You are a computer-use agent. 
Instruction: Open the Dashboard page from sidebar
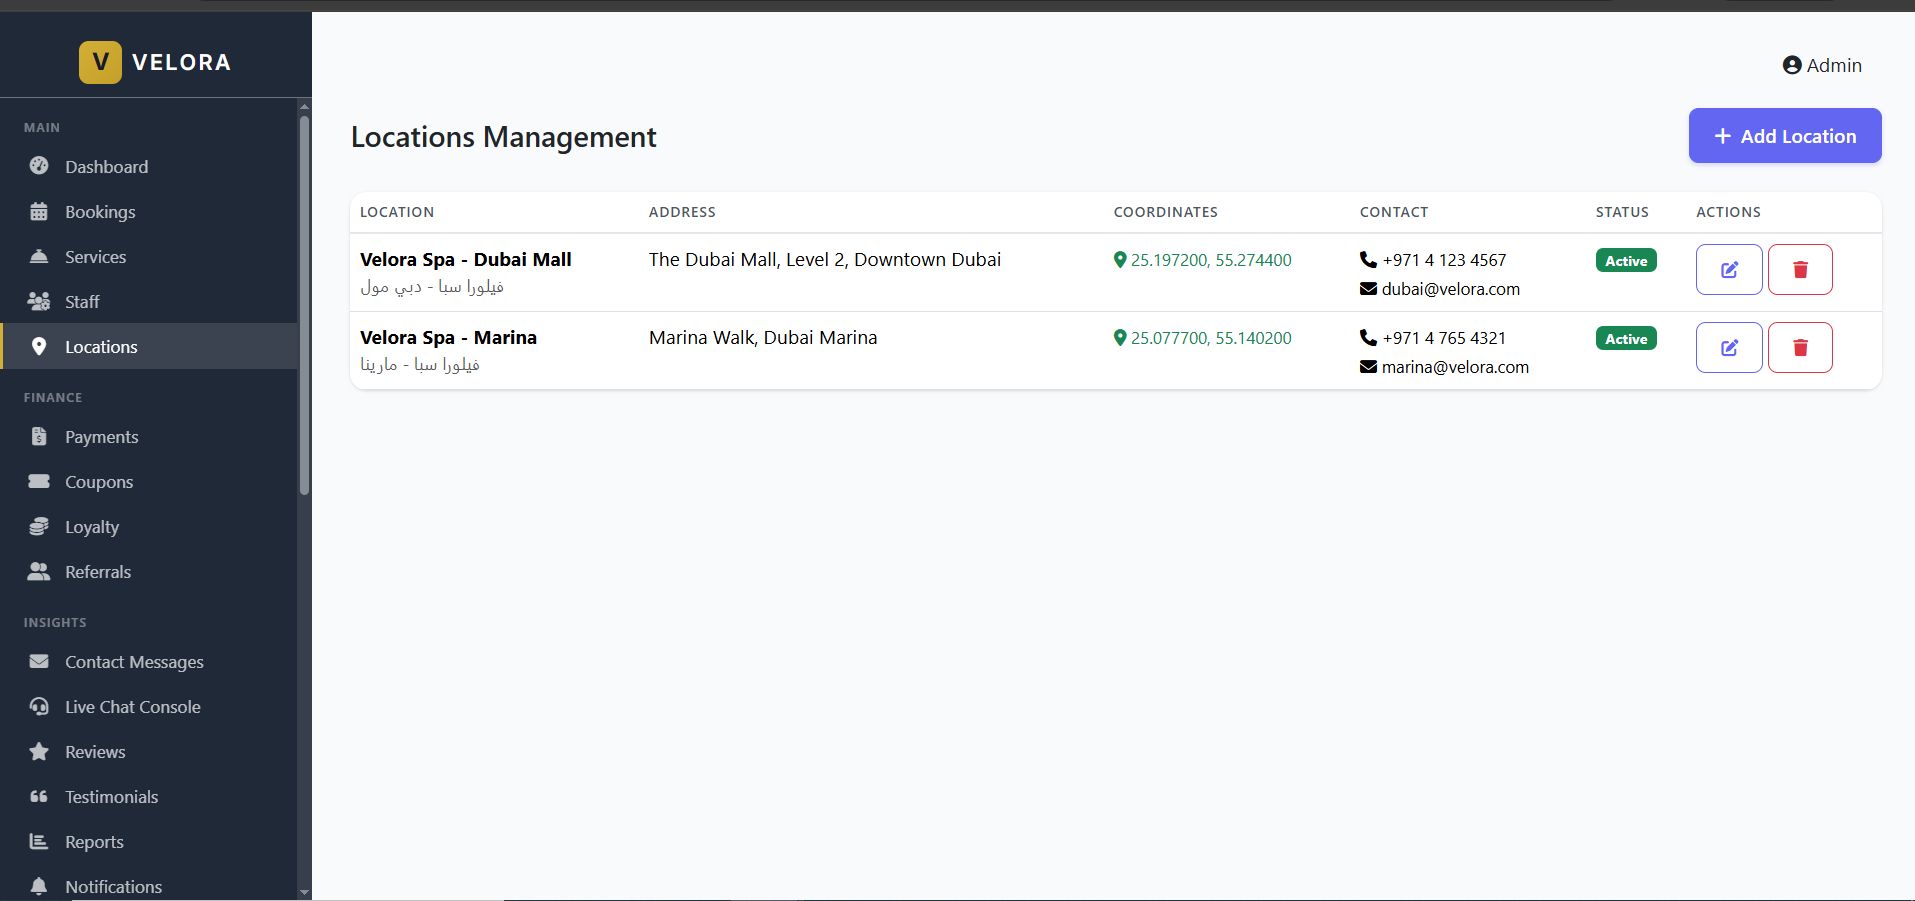[x=106, y=167]
